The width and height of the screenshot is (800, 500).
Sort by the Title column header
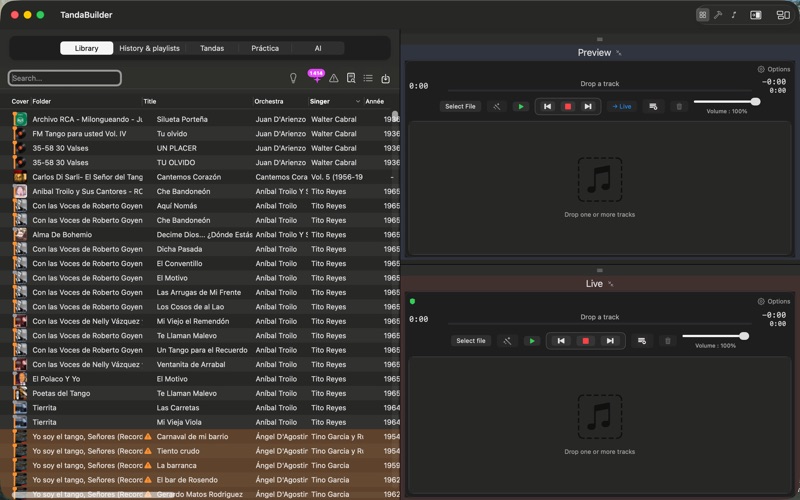pos(150,102)
